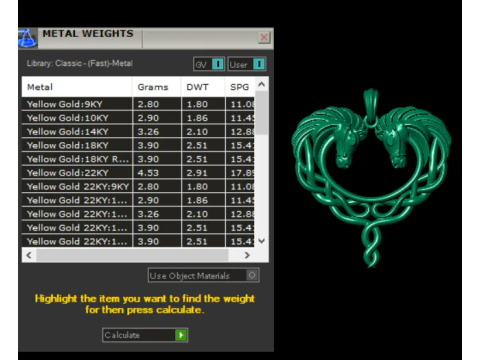
Task: Select the Yellow Gold:22KY row
Action: coord(138,173)
